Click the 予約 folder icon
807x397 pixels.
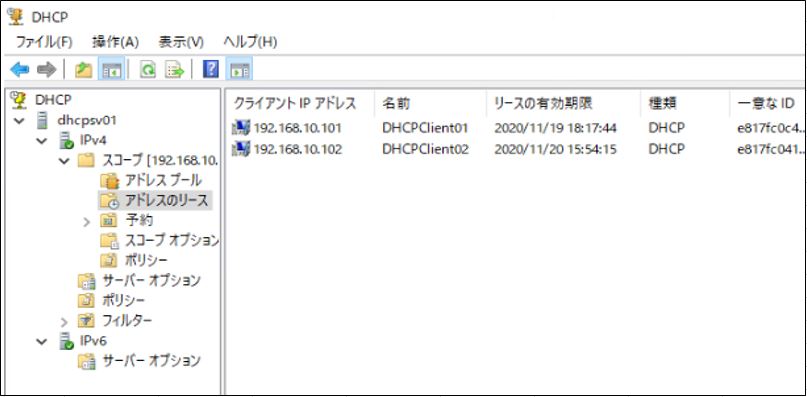[109, 220]
